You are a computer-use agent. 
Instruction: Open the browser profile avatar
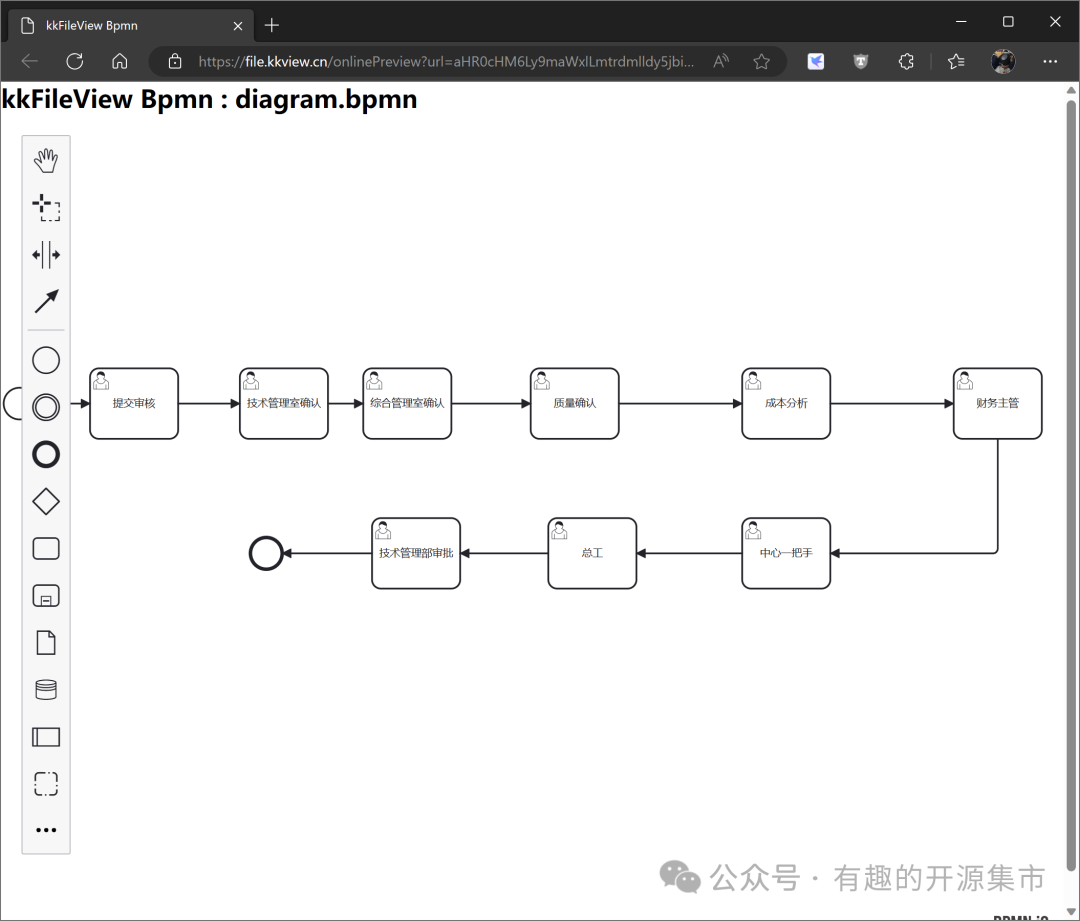(1003, 61)
